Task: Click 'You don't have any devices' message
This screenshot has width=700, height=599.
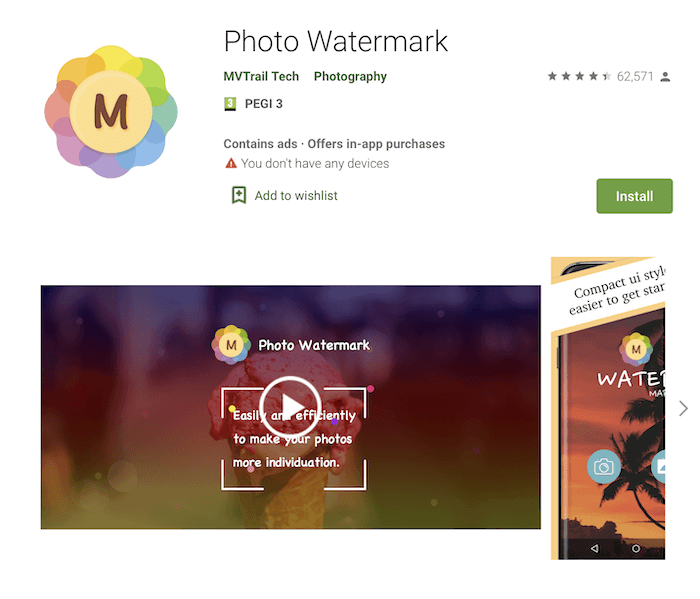Action: tap(315, 163)
